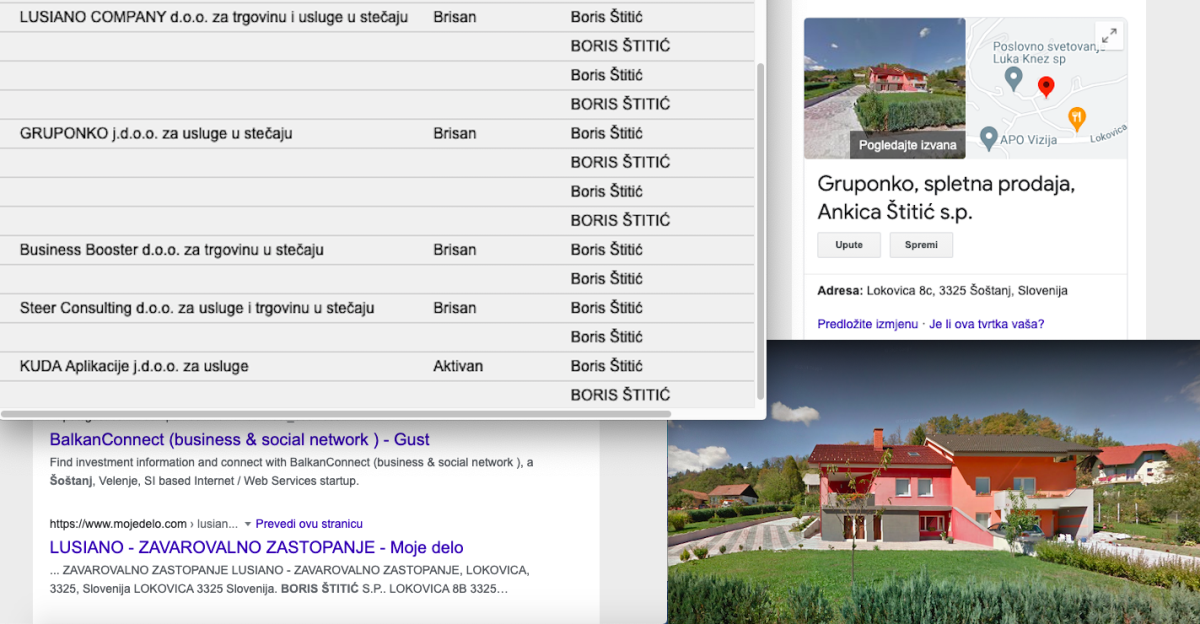Click the map thumbnail in business panel
Viewport: 1200px width, 624px height.
1046,88
